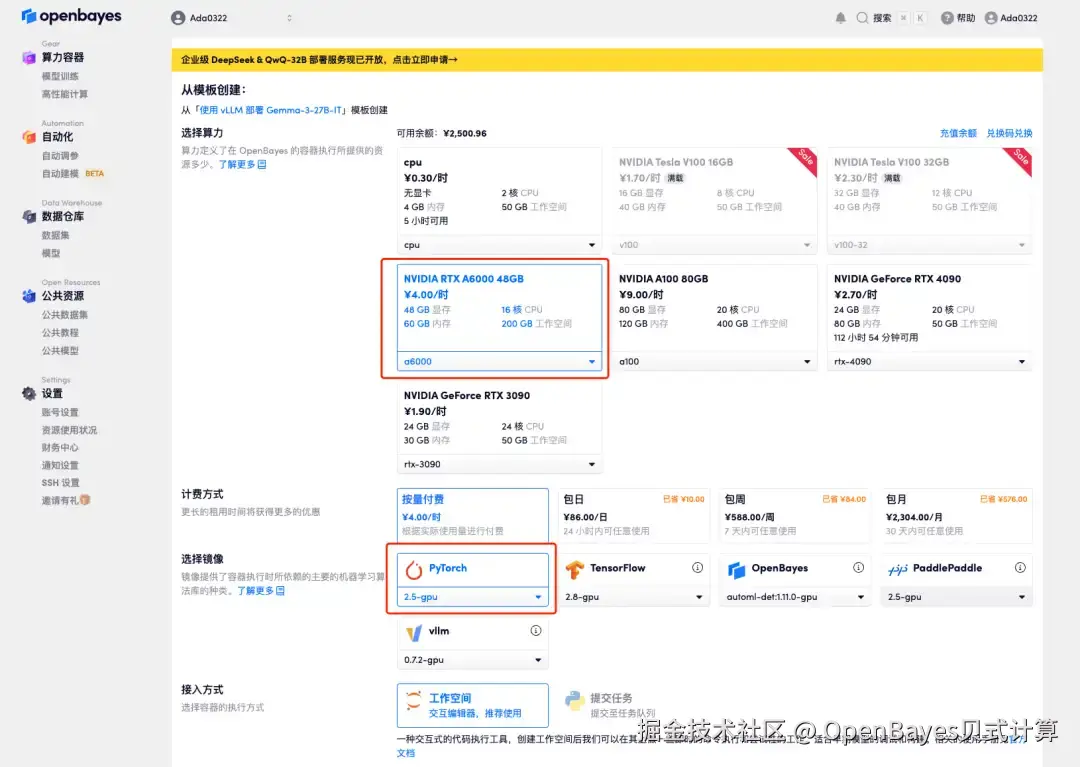The image size is (1080, 767).
Task: Open vllm 0.7.2-gpu version dropdown
Action: point(472,660)
